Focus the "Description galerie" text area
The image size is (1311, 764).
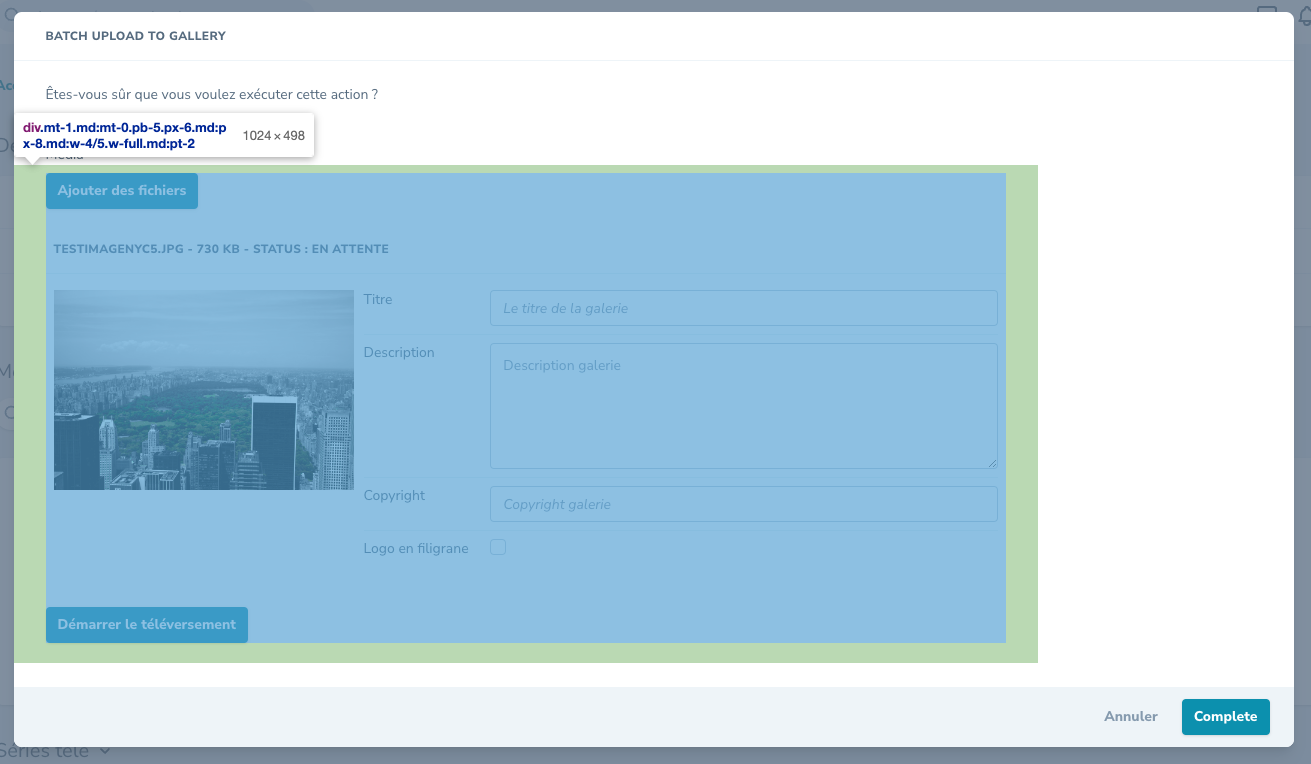tap(743, 405)
